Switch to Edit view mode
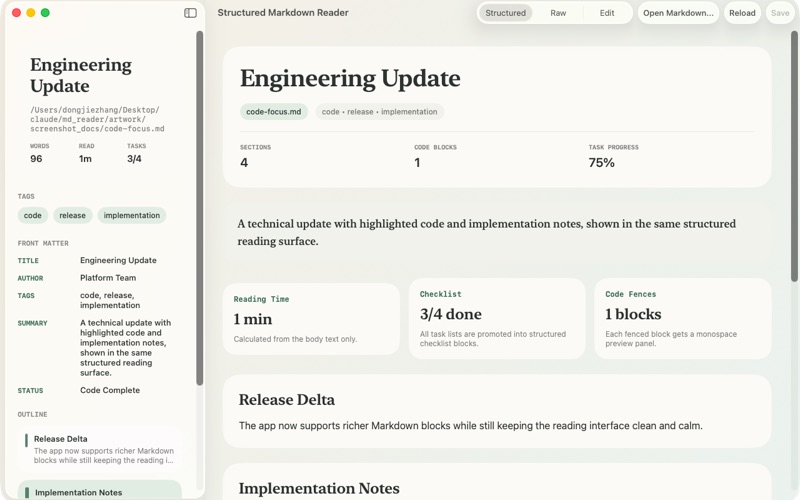 point(607,13)
